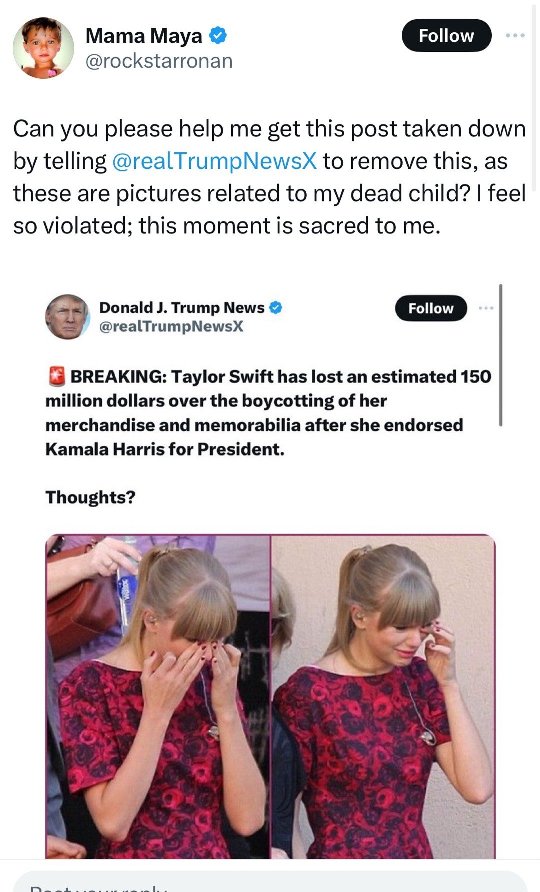Open more options for Mama Maya's post
The height and width of the screenshot is (892, 540).
(515, 35)
